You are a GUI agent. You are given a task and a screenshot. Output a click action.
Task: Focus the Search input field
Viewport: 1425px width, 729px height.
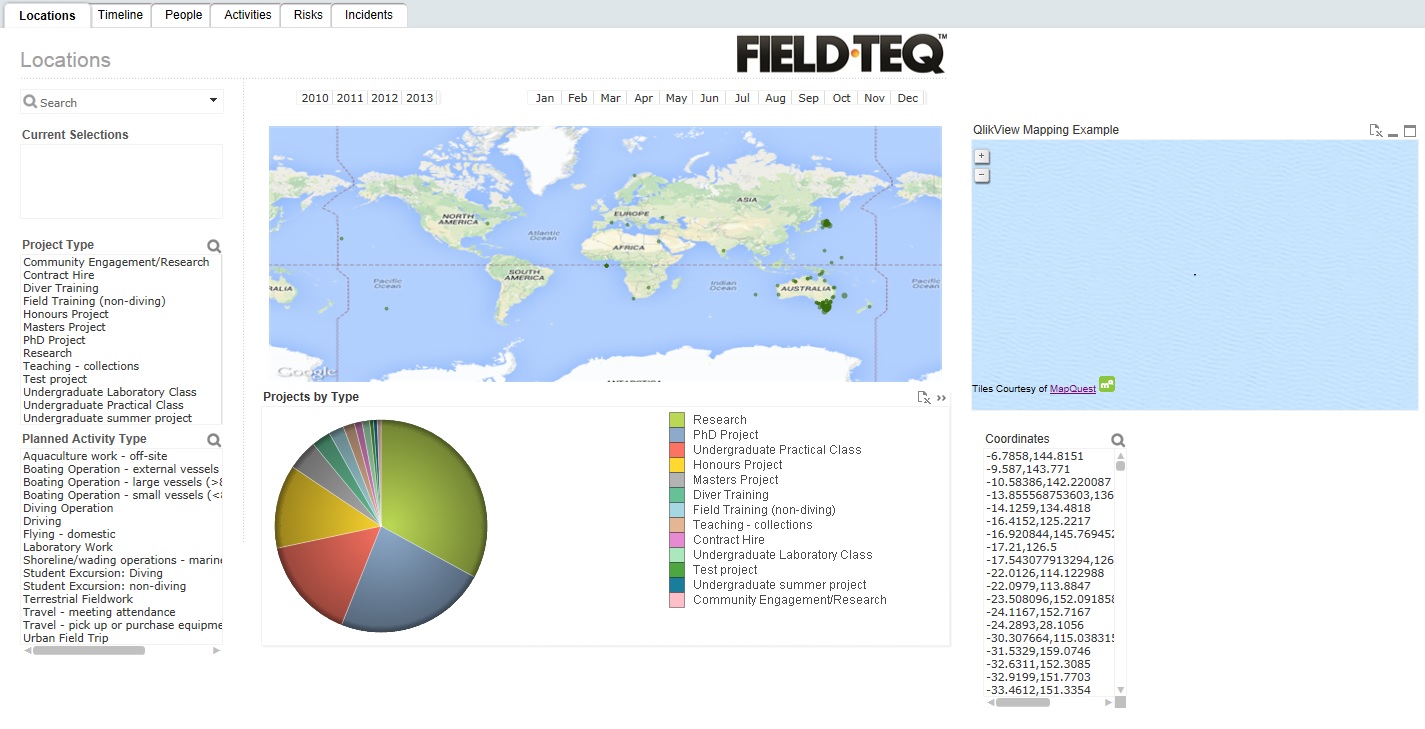coord(122,102)
